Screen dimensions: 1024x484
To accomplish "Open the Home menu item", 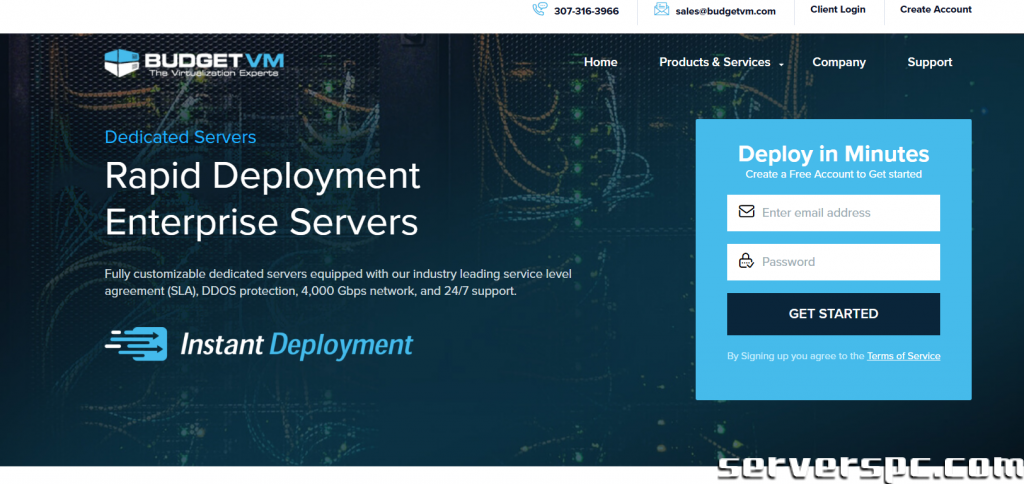I will coord(600,62).
